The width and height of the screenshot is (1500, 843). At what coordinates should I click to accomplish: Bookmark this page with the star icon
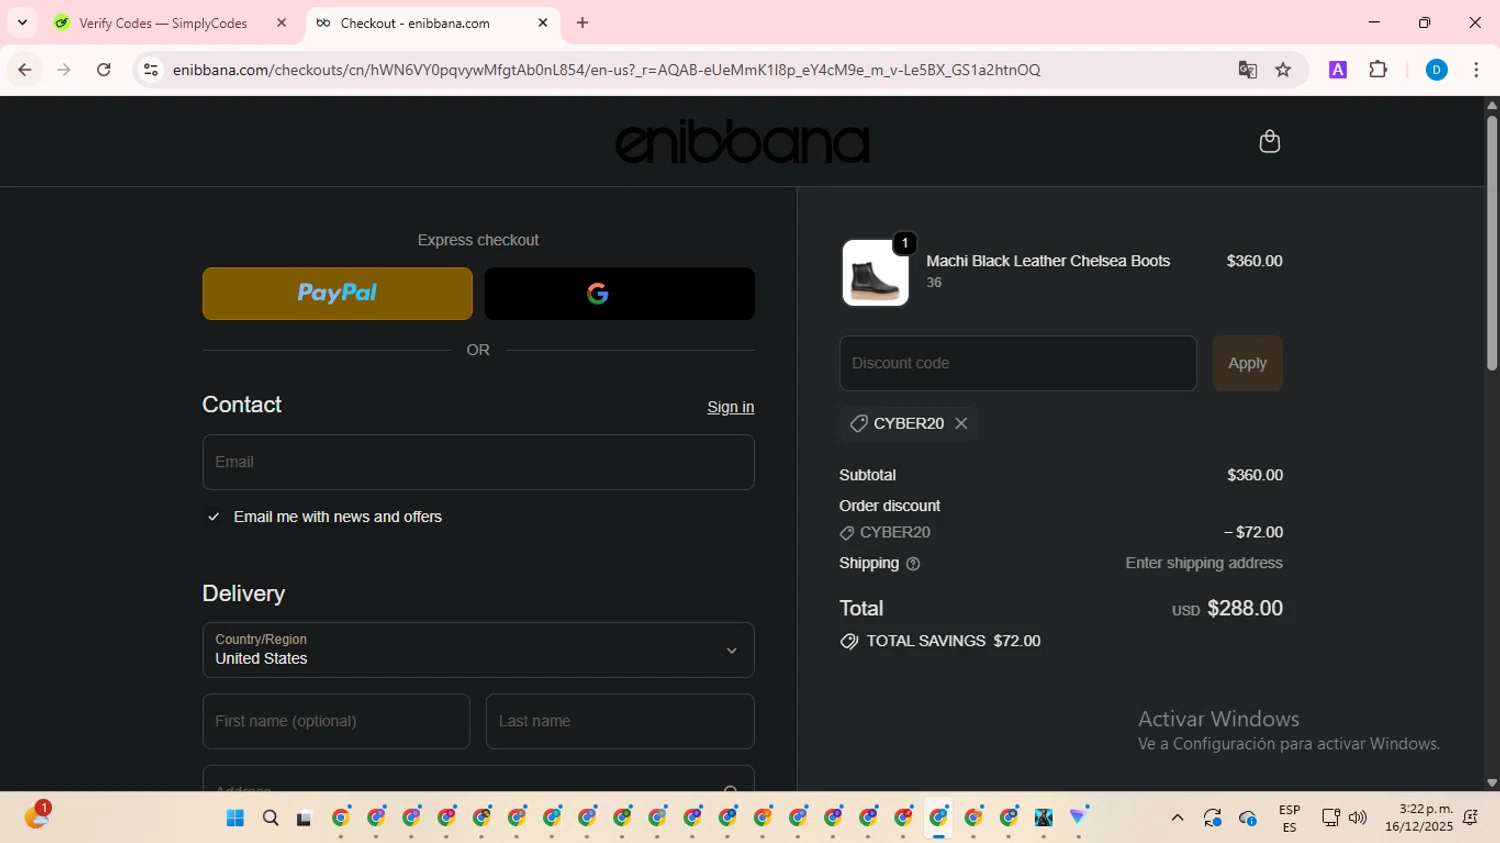click(1283, 70)
